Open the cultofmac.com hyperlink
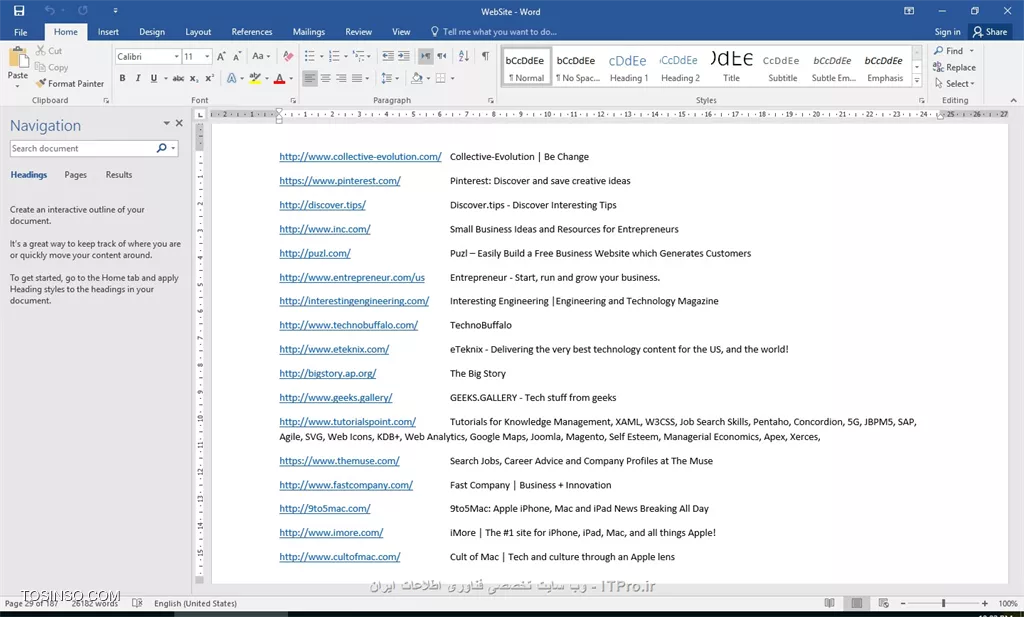 coord(340,557)
